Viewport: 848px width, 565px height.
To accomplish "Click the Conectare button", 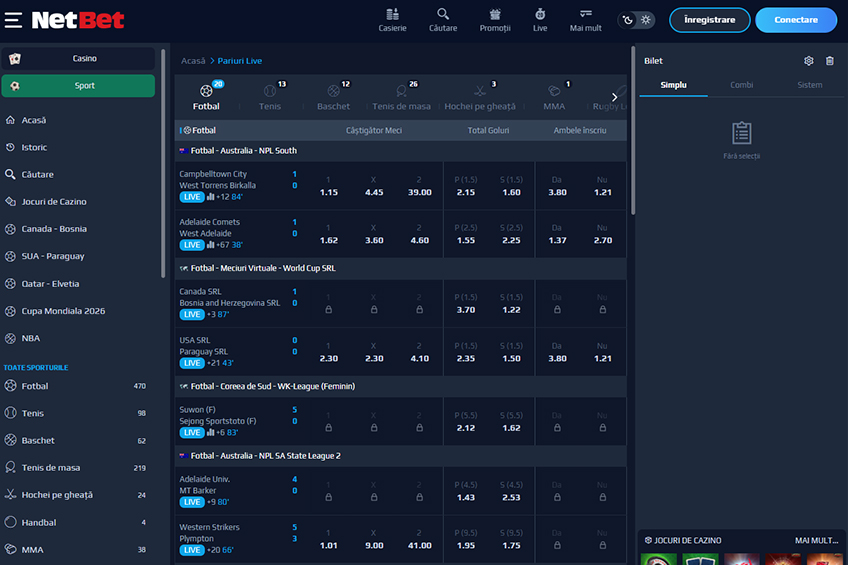I will (x=796, y=20).
